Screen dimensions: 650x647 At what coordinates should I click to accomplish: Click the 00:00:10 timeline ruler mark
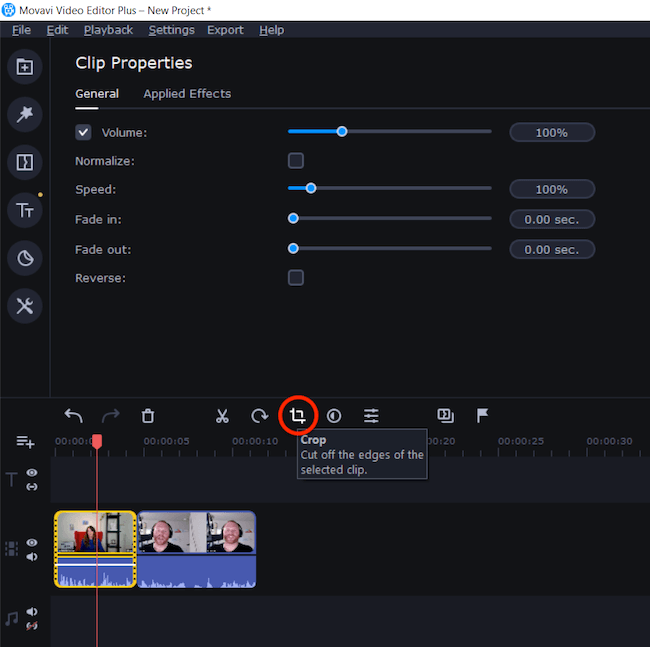tap(255, 441)
